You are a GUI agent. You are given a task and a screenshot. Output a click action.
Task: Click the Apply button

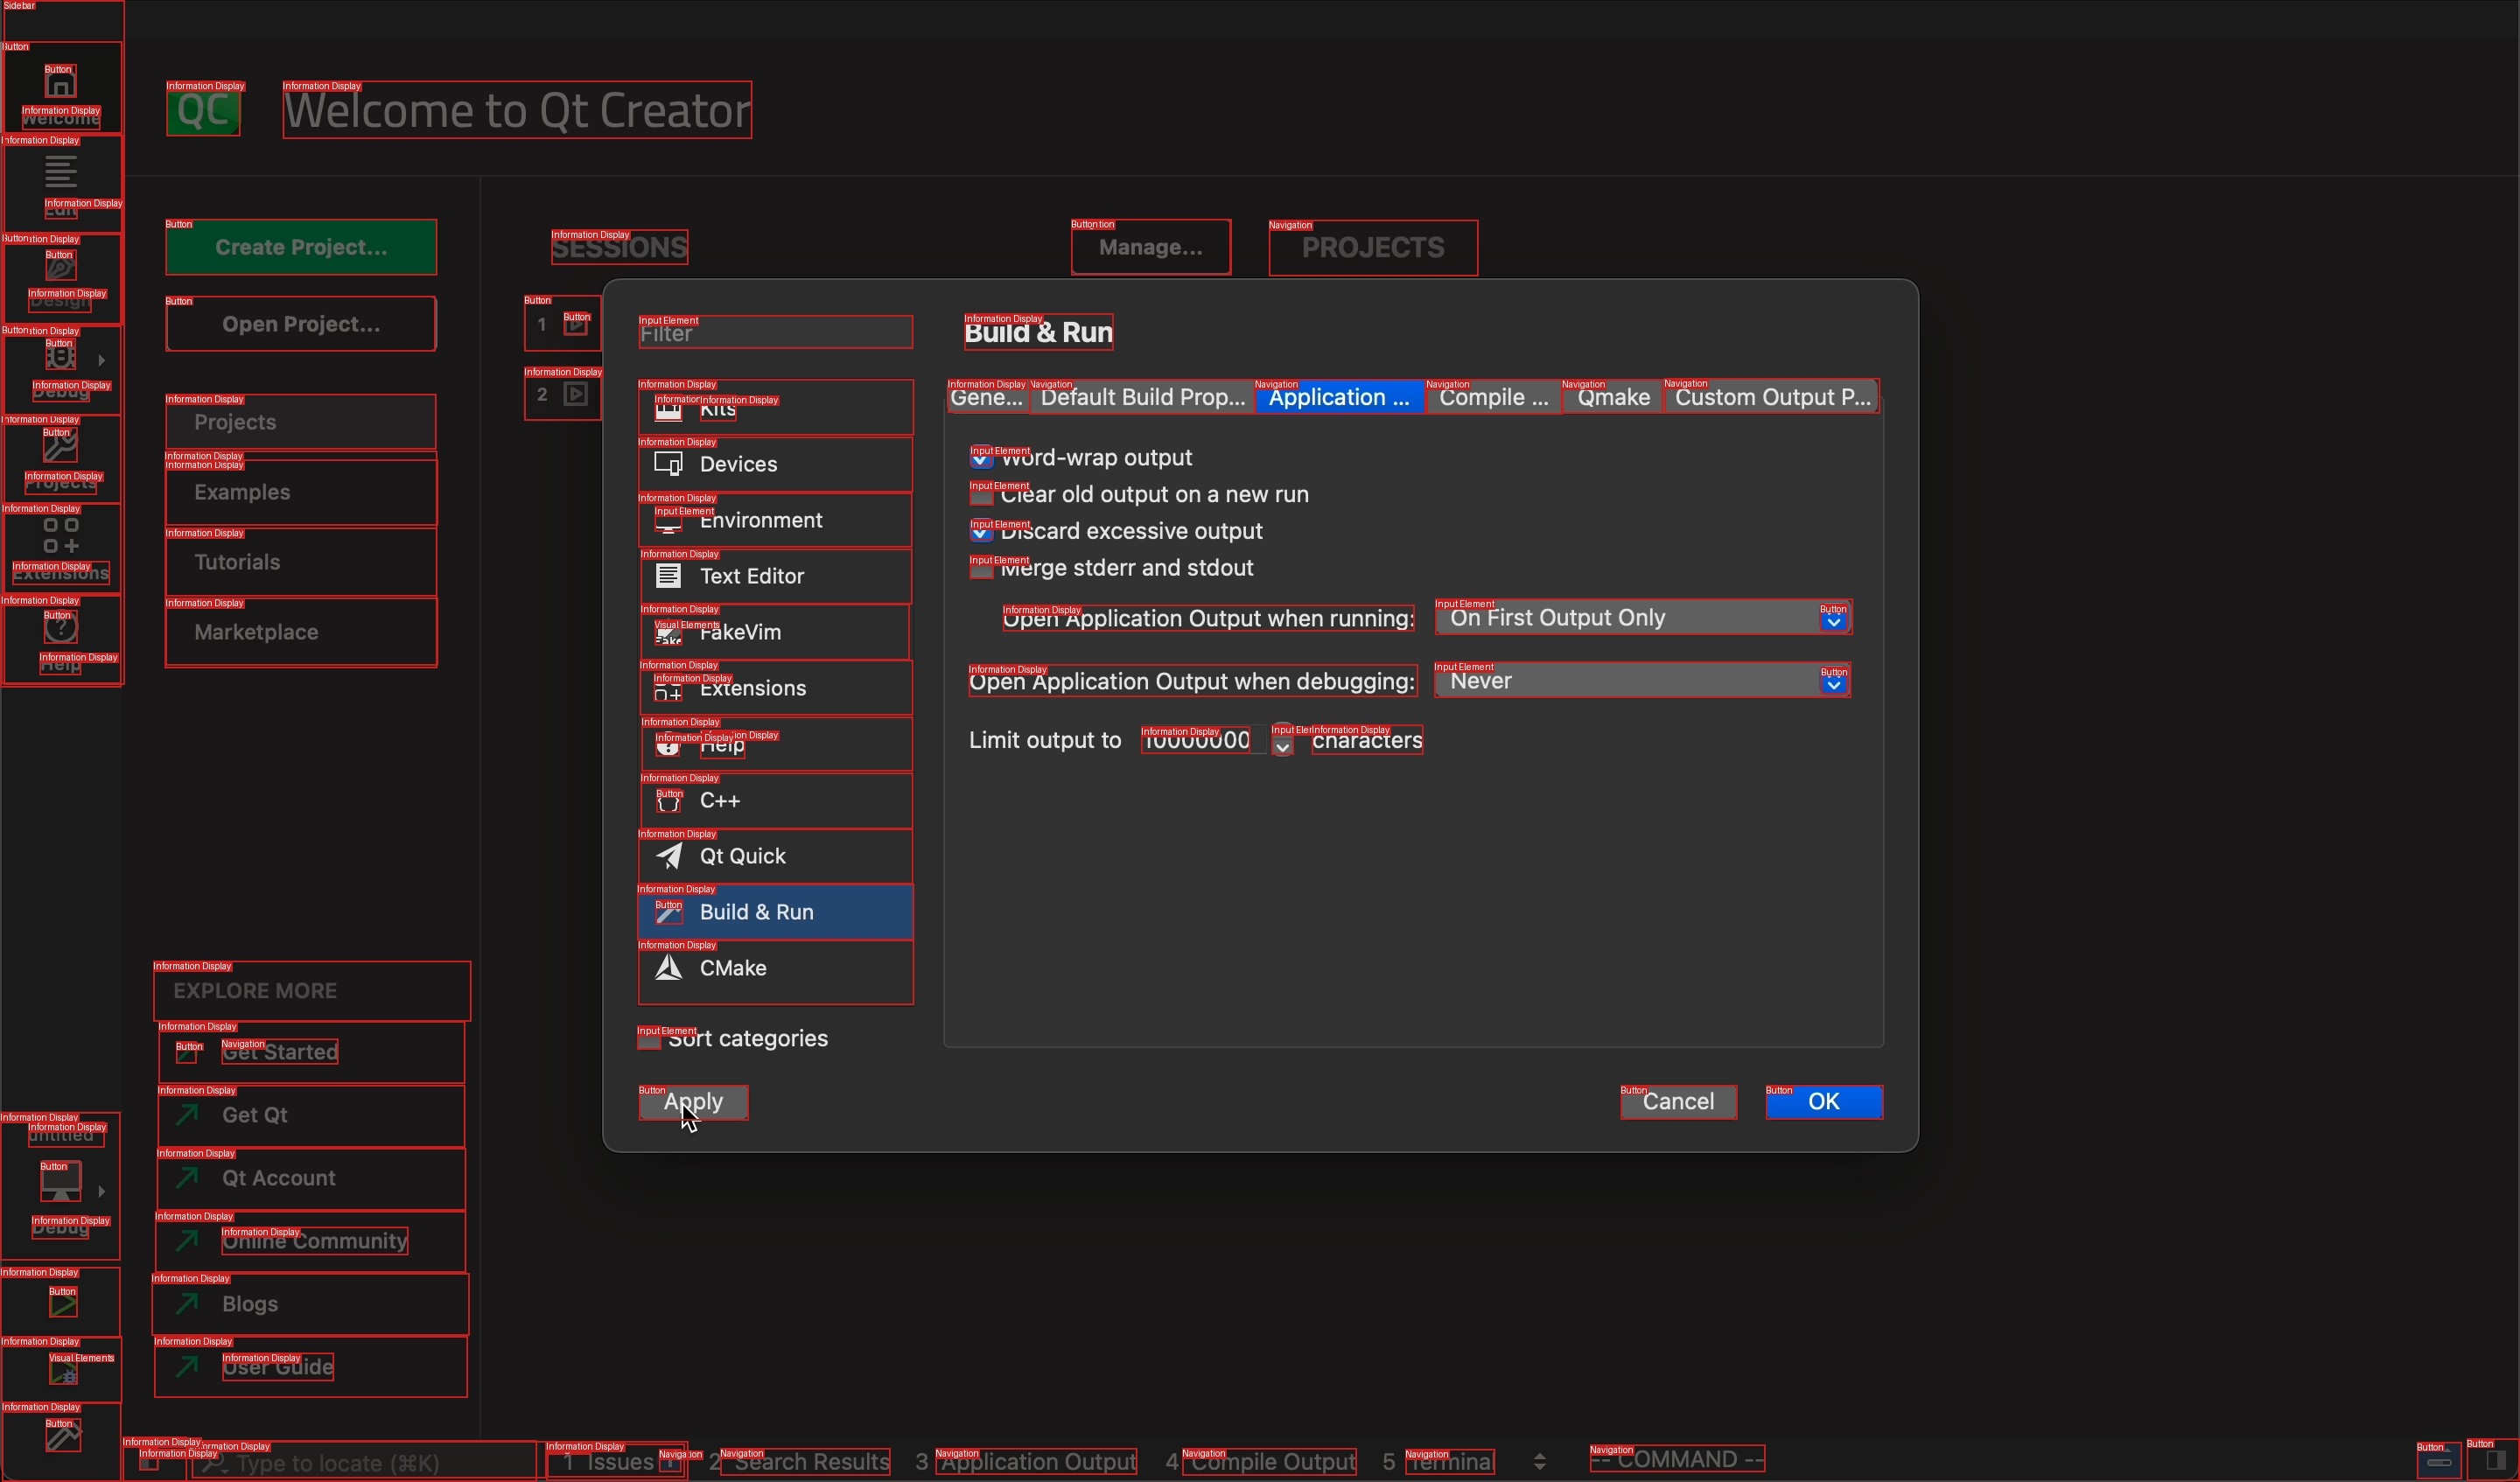[x=694, y=1102]
